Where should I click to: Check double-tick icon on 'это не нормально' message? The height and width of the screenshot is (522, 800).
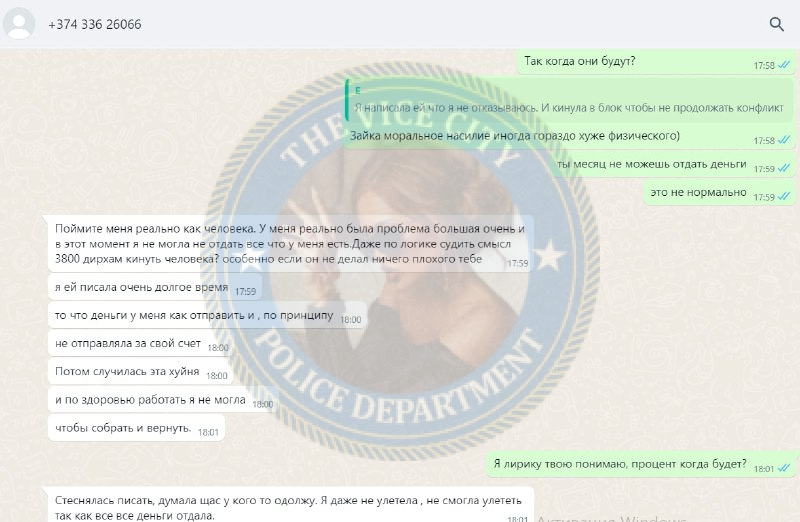click(x=784, y=196)
